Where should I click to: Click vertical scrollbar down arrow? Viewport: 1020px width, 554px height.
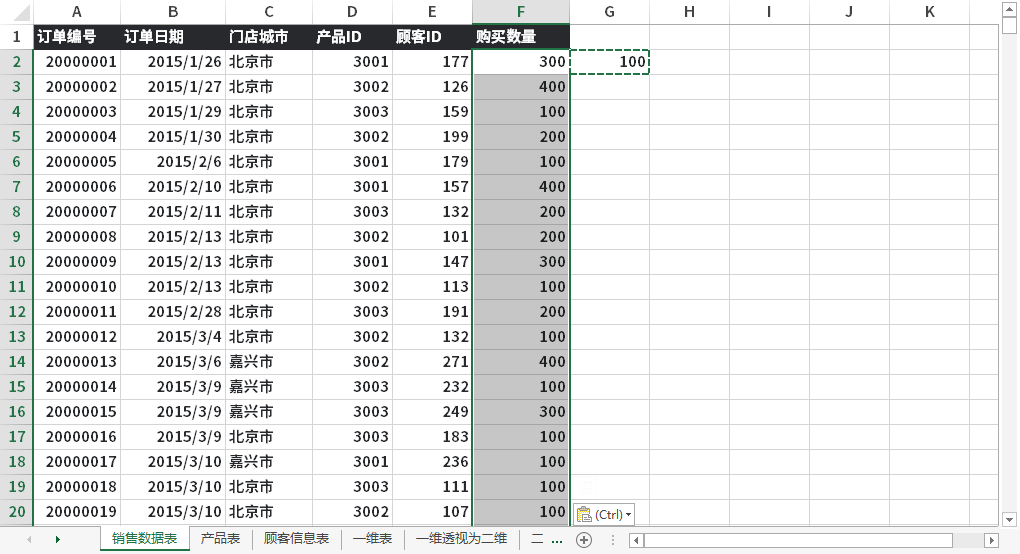pyautogui.click(x=1010, y=520)
